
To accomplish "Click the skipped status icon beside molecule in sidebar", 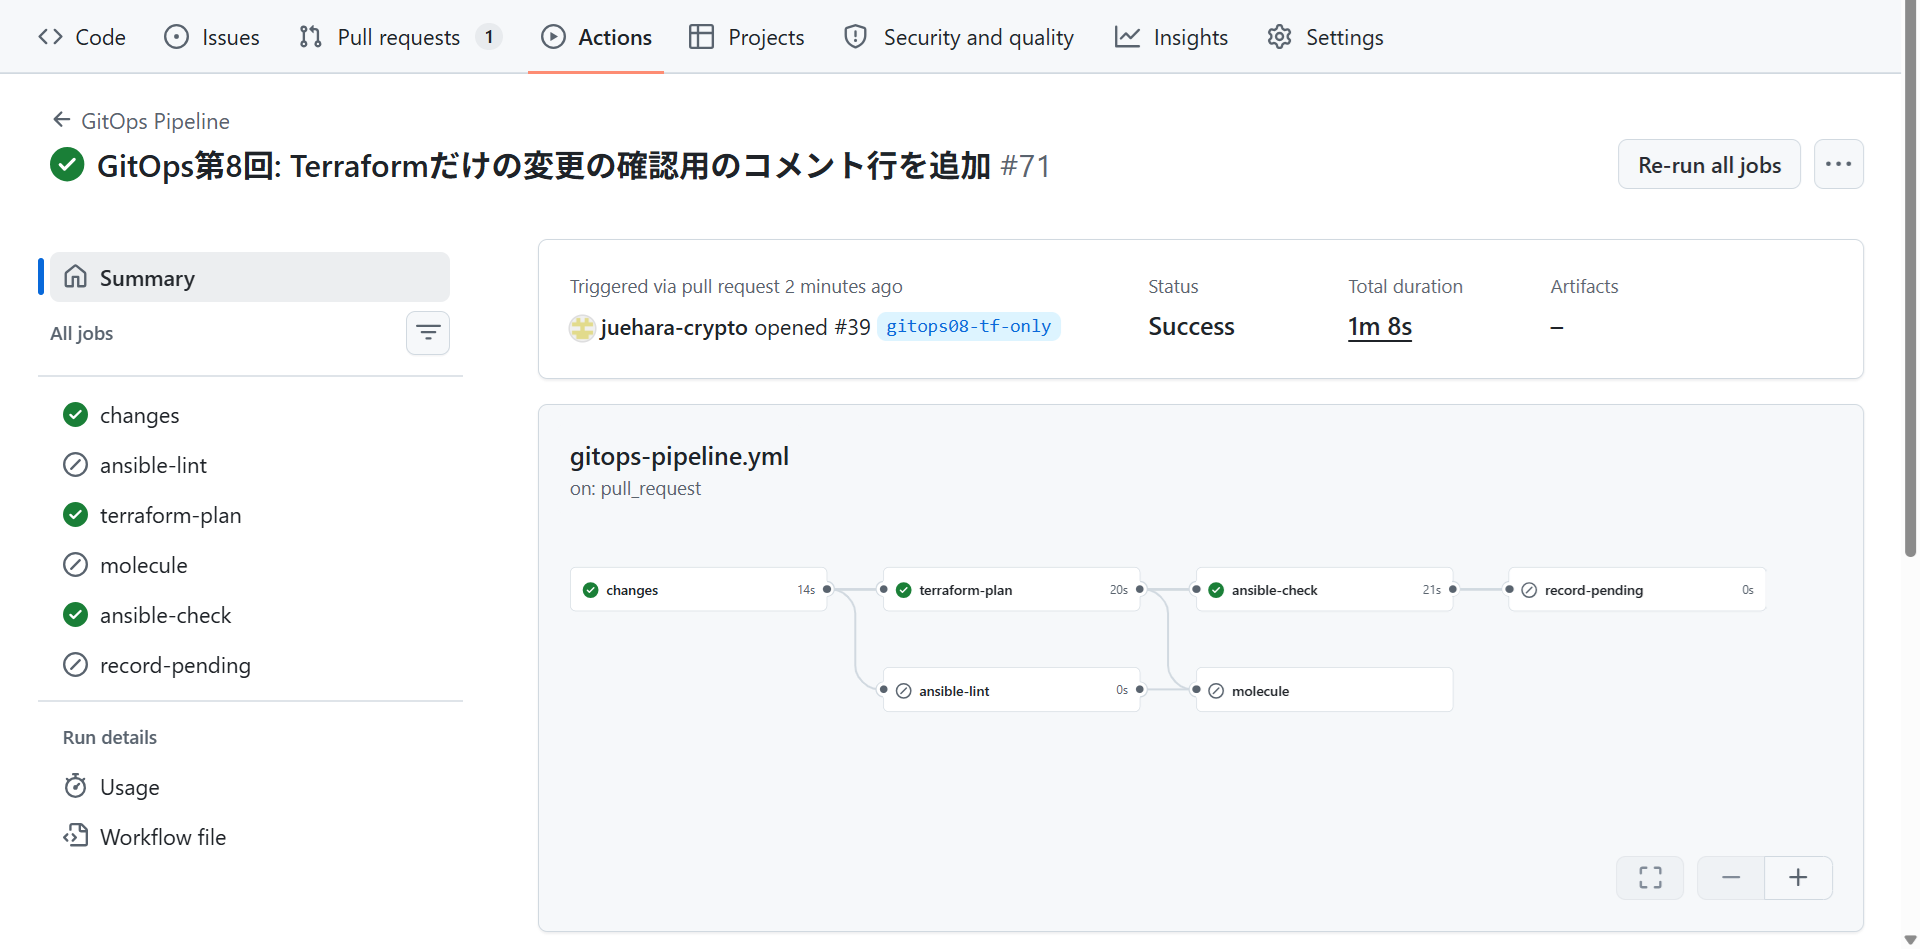I will tap(75, 565).
